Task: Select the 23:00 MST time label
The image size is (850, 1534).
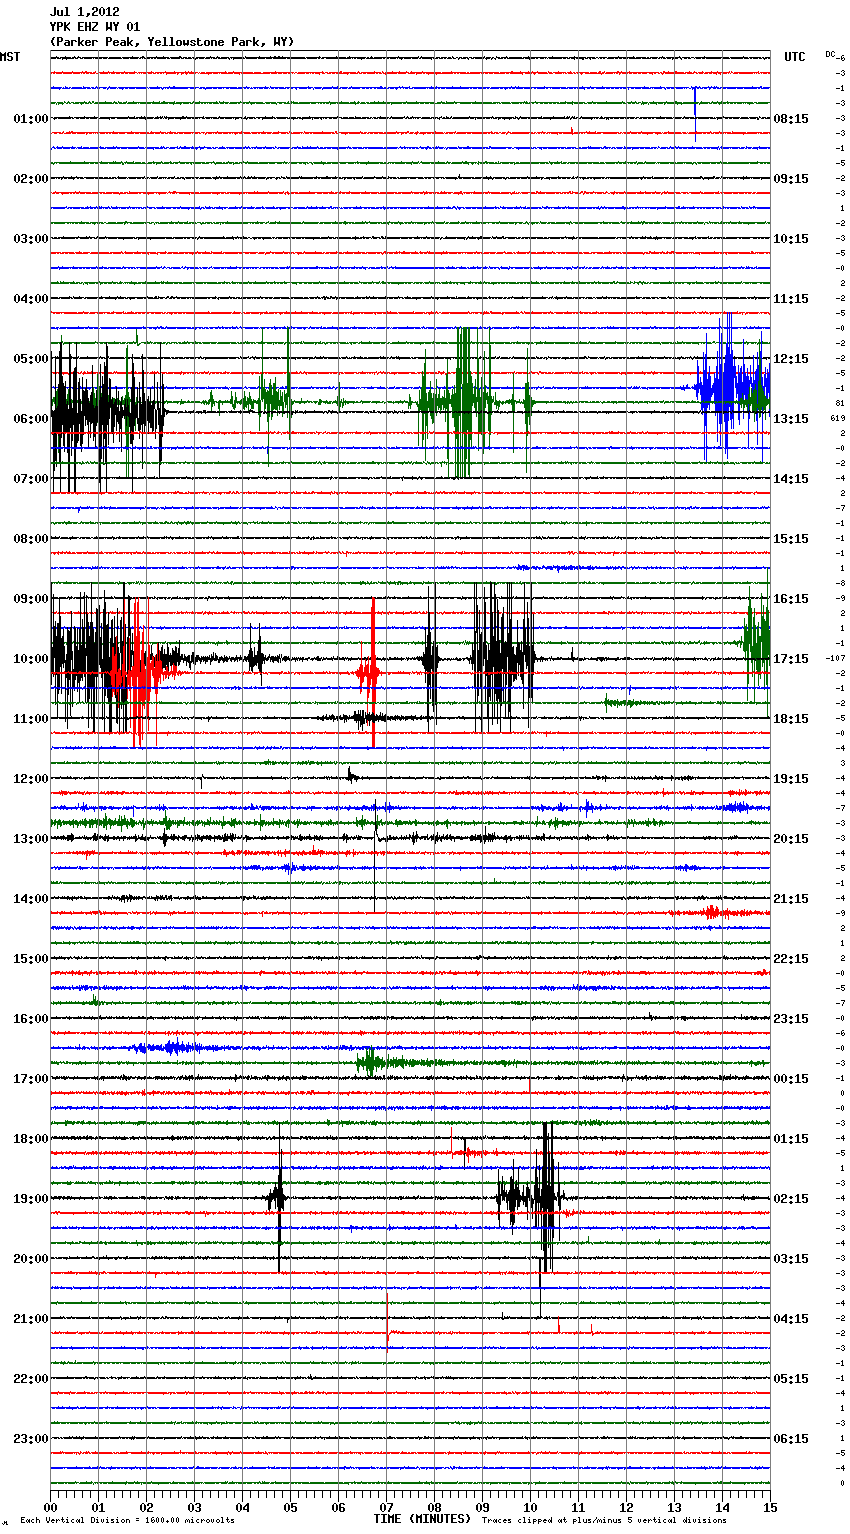Action: point(30,1439)
